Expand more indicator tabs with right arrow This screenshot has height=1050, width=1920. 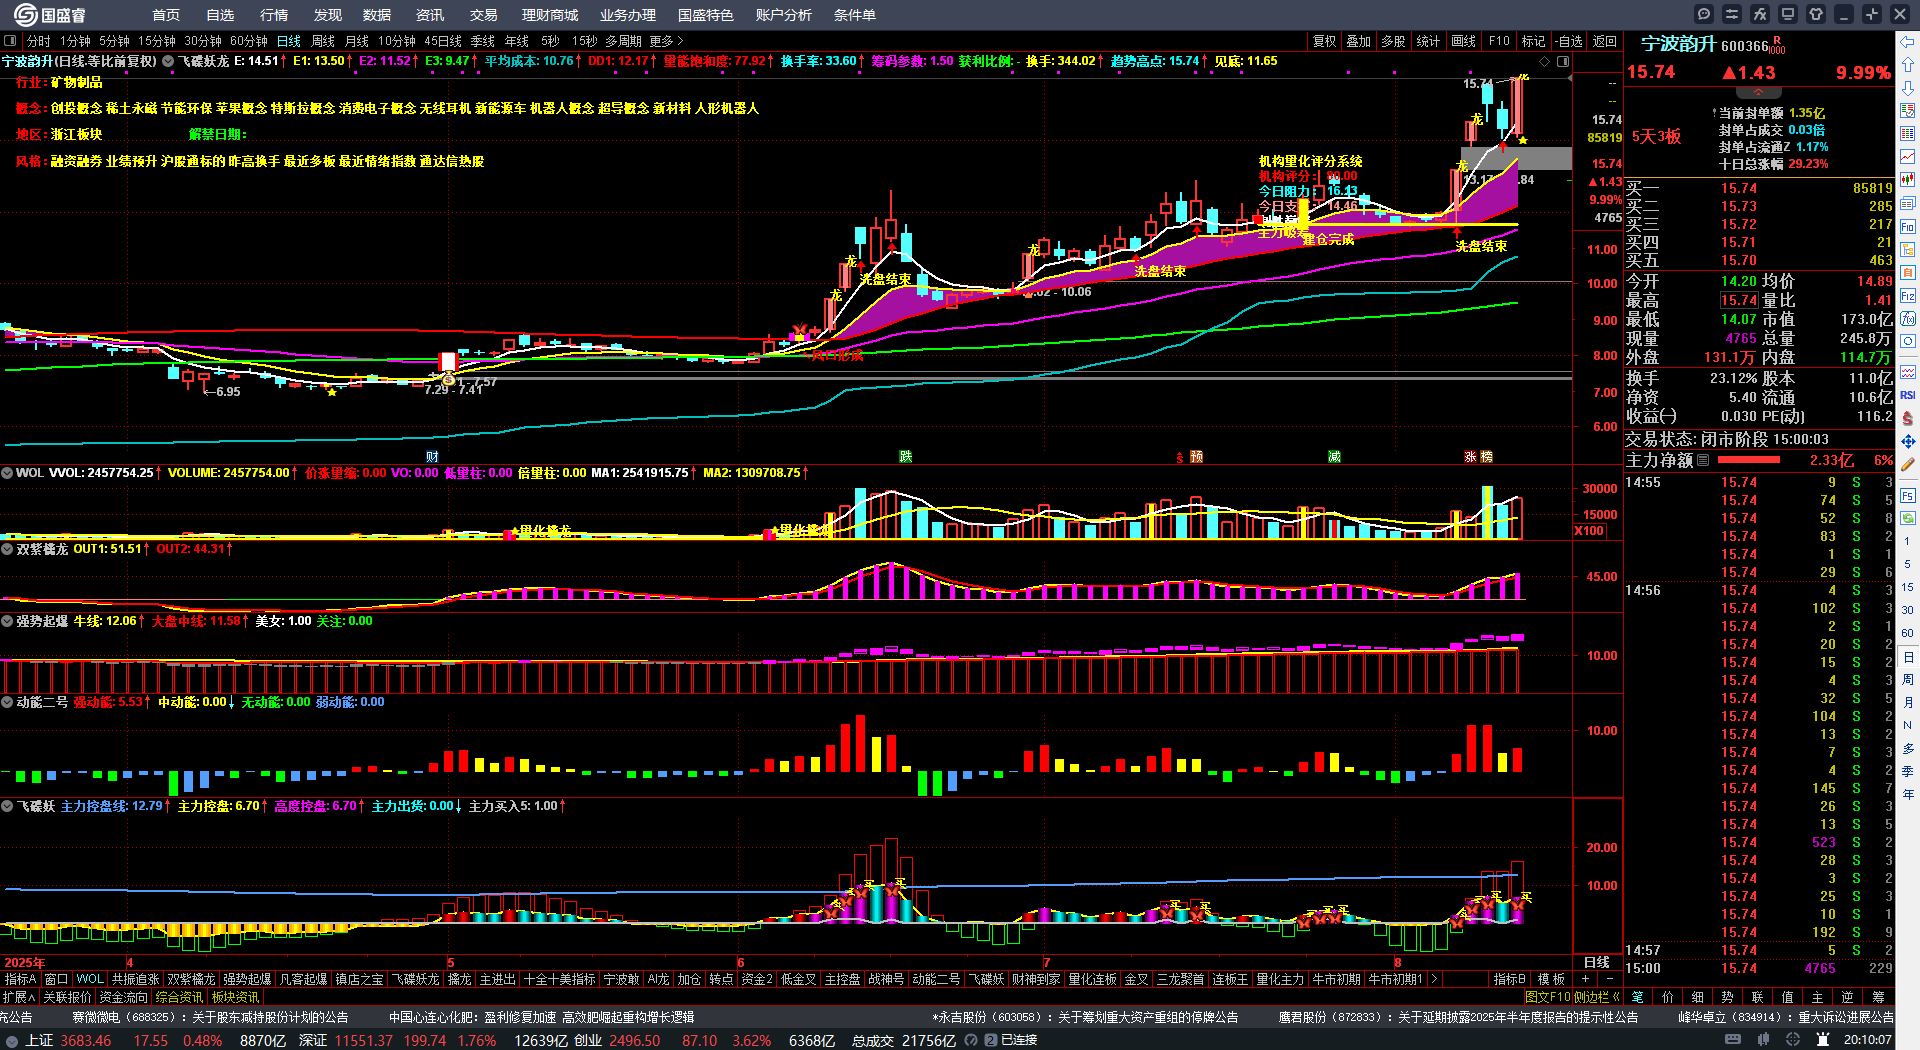(1434, 979)
